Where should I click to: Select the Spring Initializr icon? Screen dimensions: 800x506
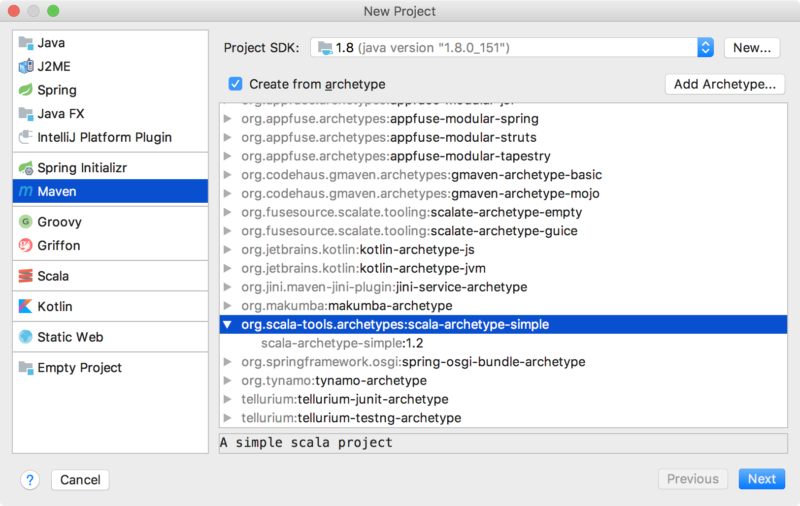click(x=26, y=167)
